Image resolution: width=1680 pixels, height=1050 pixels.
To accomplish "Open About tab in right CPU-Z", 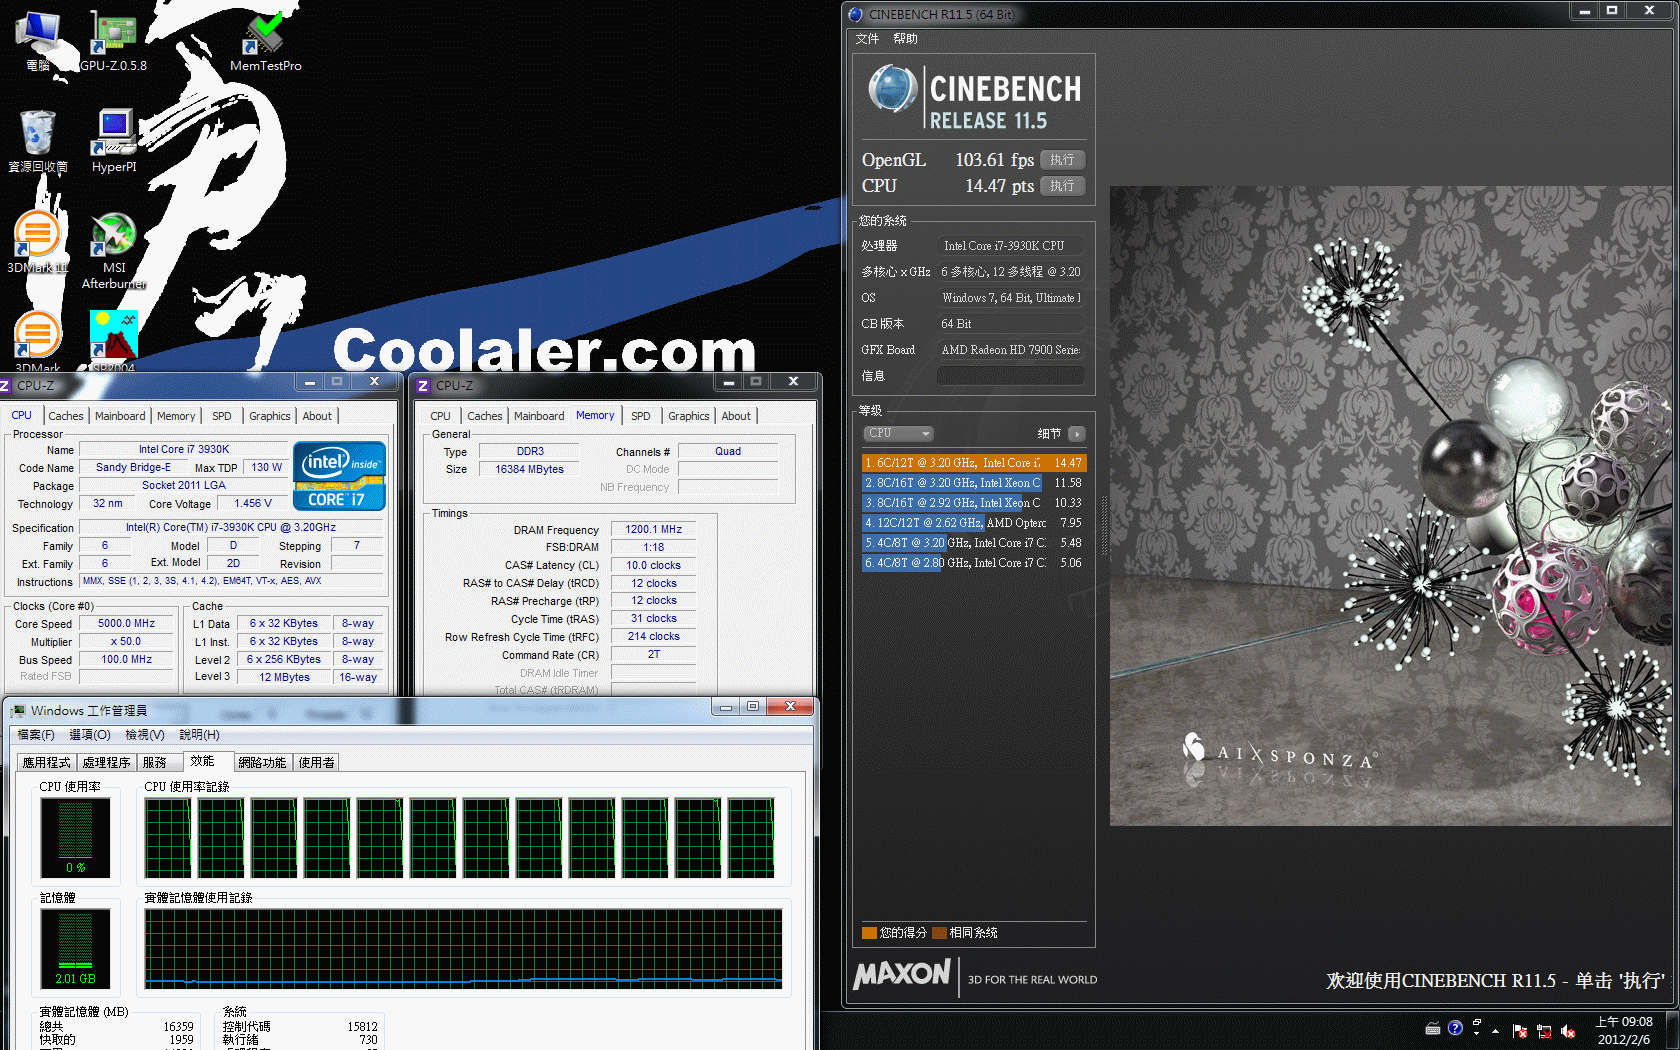I will pyautogui.click(x=736, y=416).
